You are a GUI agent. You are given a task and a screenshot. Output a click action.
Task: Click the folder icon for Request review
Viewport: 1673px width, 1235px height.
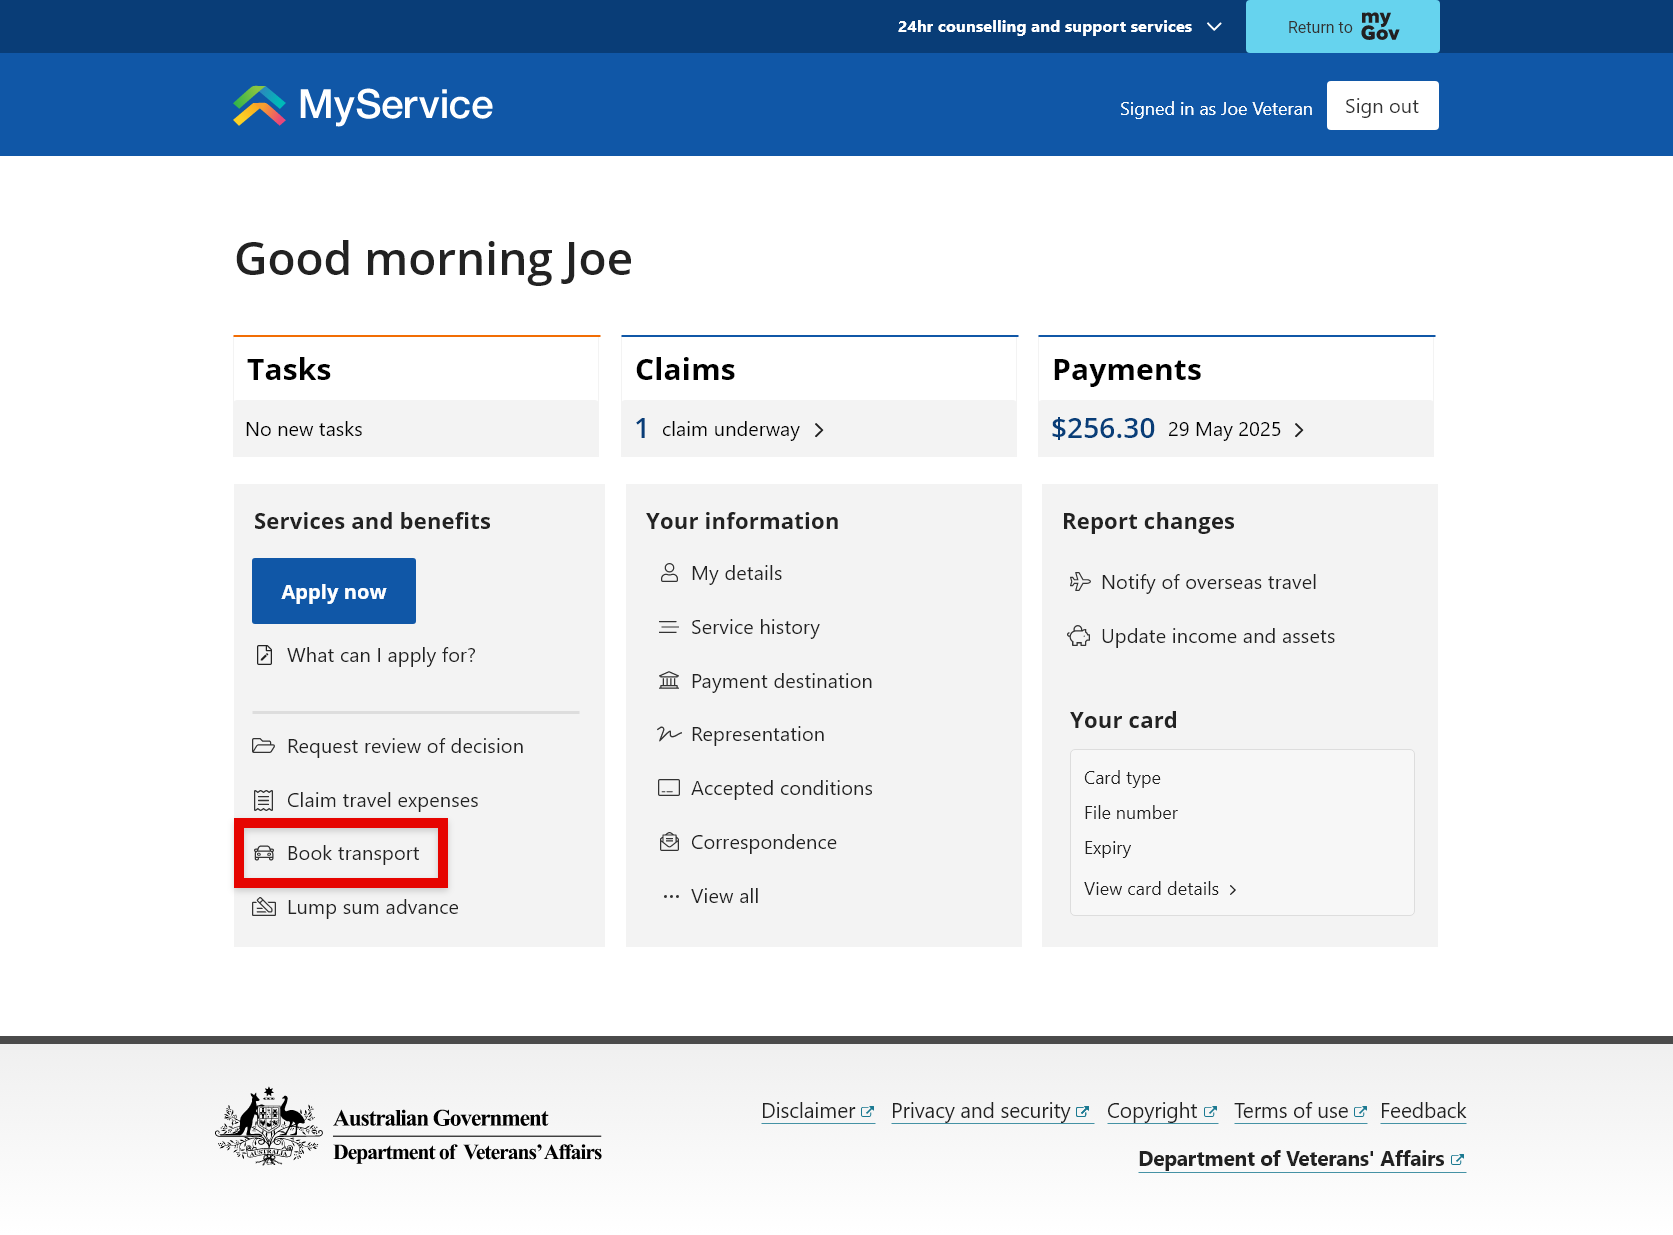click(263, 746)
